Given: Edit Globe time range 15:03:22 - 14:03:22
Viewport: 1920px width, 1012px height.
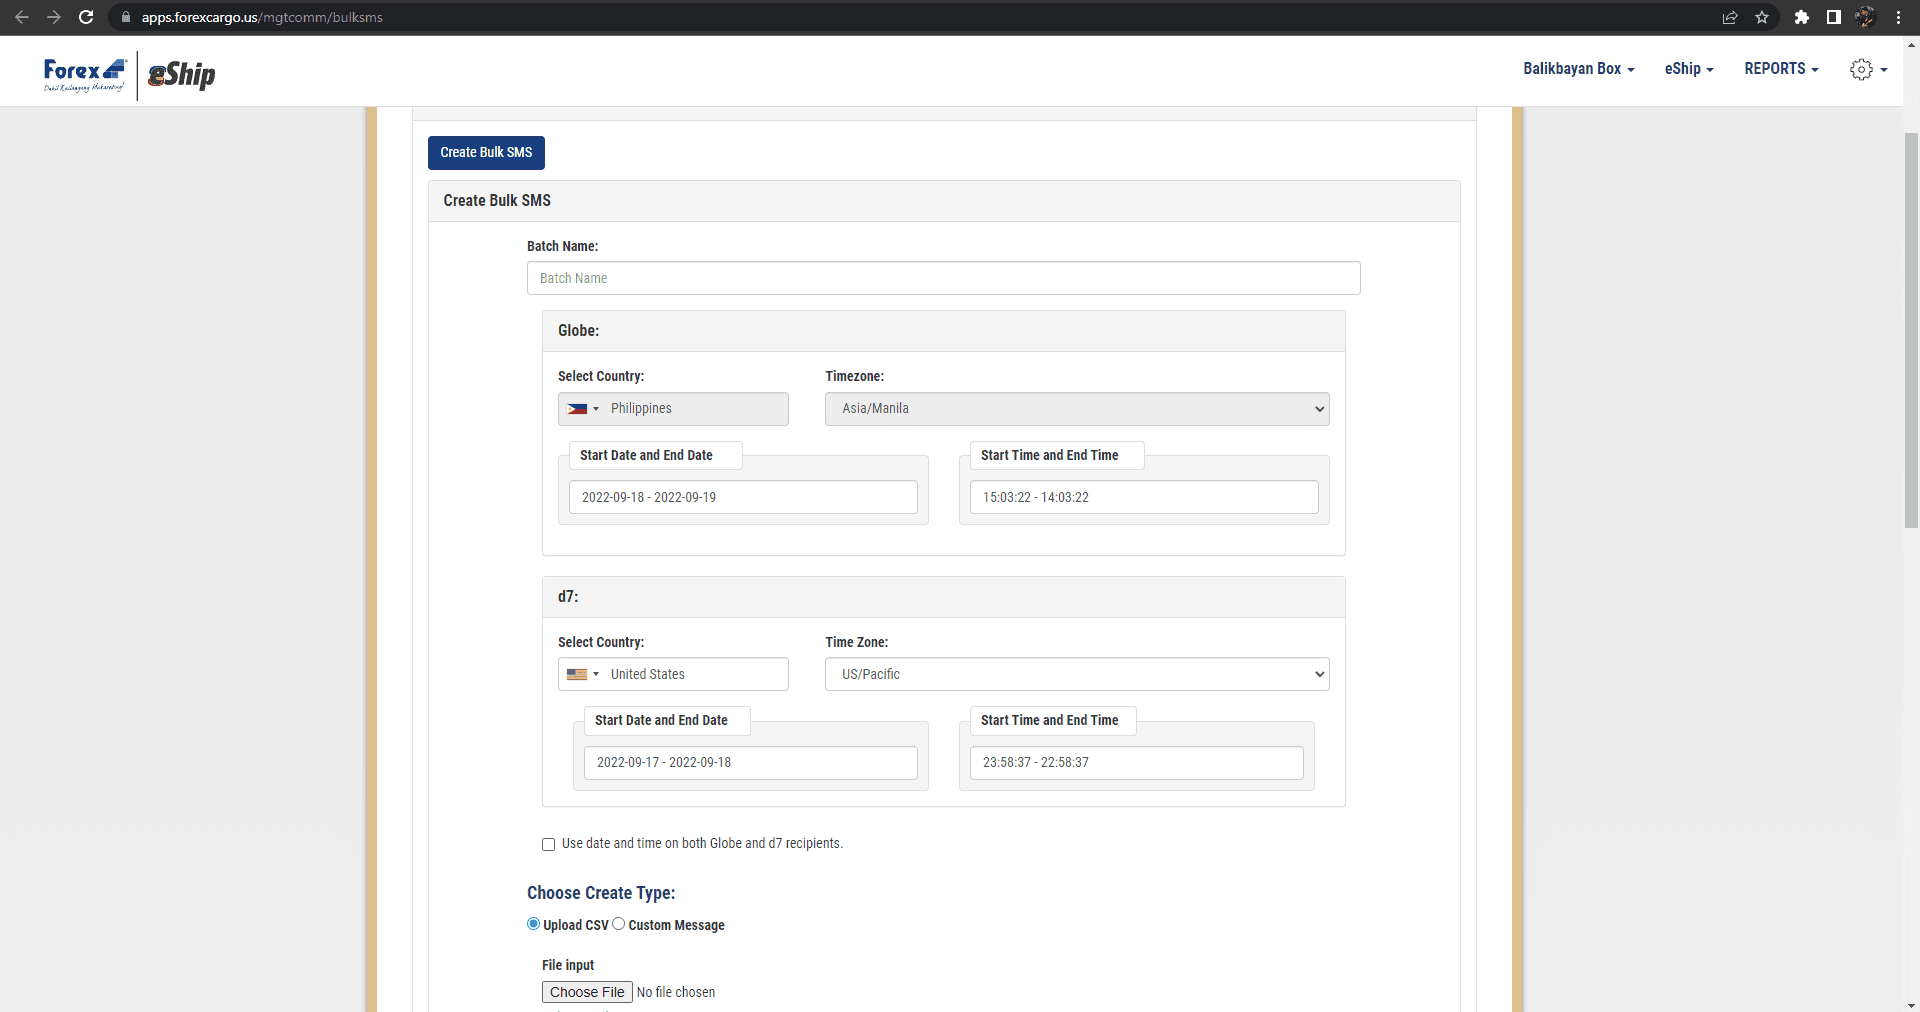Looking at the screenshot, I should tap(1144, 497).
